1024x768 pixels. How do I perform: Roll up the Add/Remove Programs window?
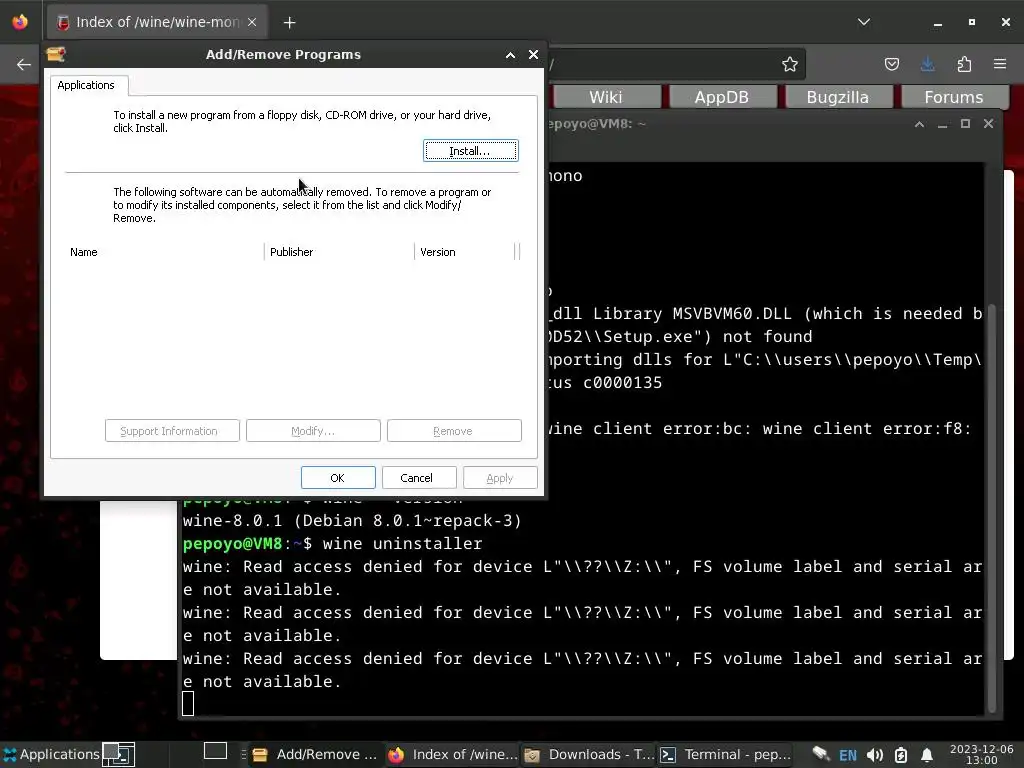(x=510, y=55)
